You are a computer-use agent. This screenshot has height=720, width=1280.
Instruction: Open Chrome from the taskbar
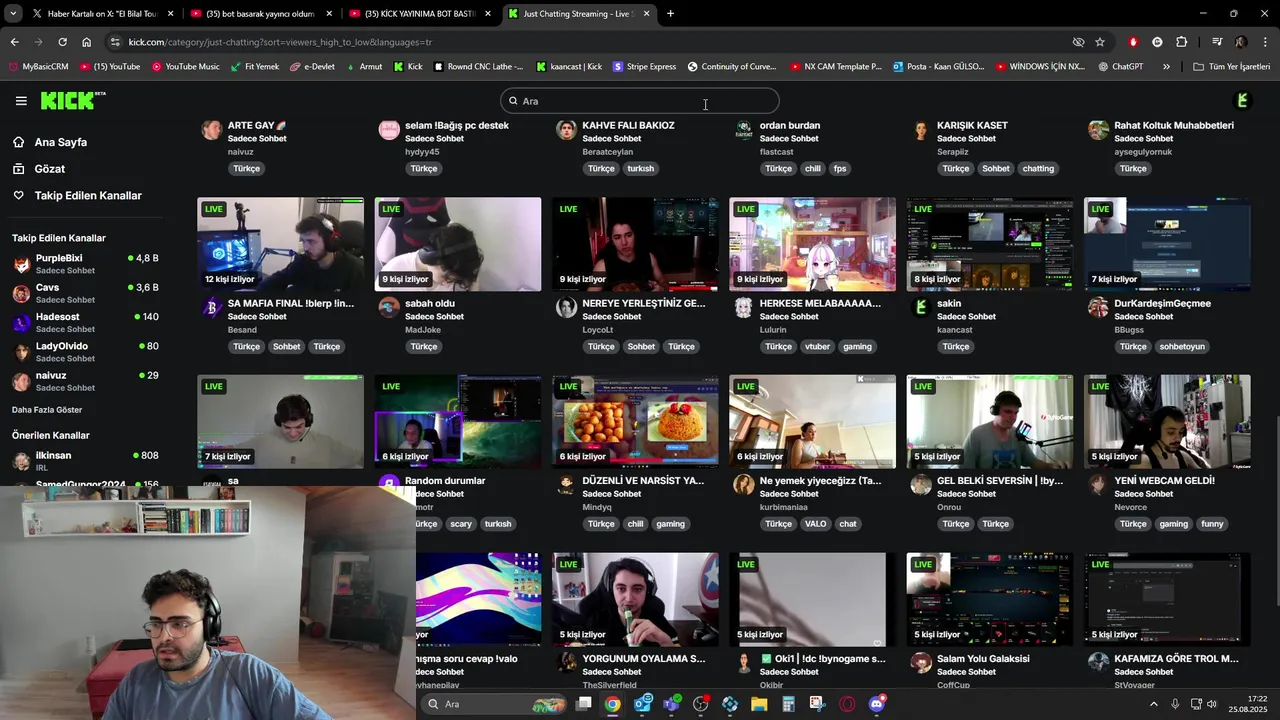612,704
